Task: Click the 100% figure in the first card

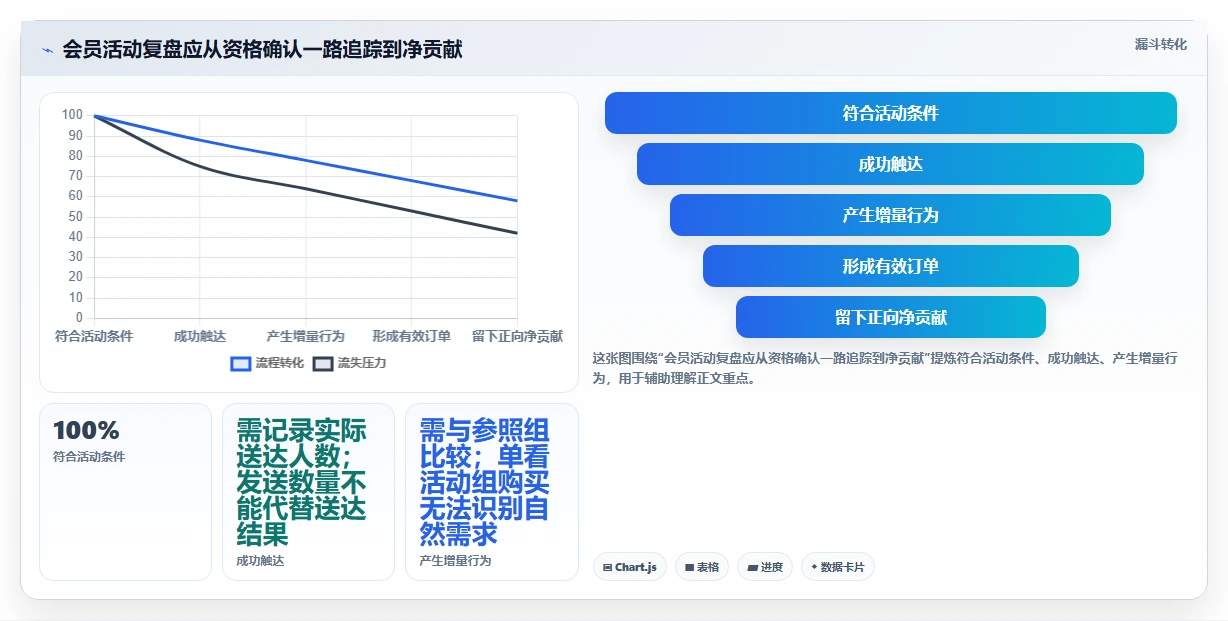Action: tap(86, 431)
